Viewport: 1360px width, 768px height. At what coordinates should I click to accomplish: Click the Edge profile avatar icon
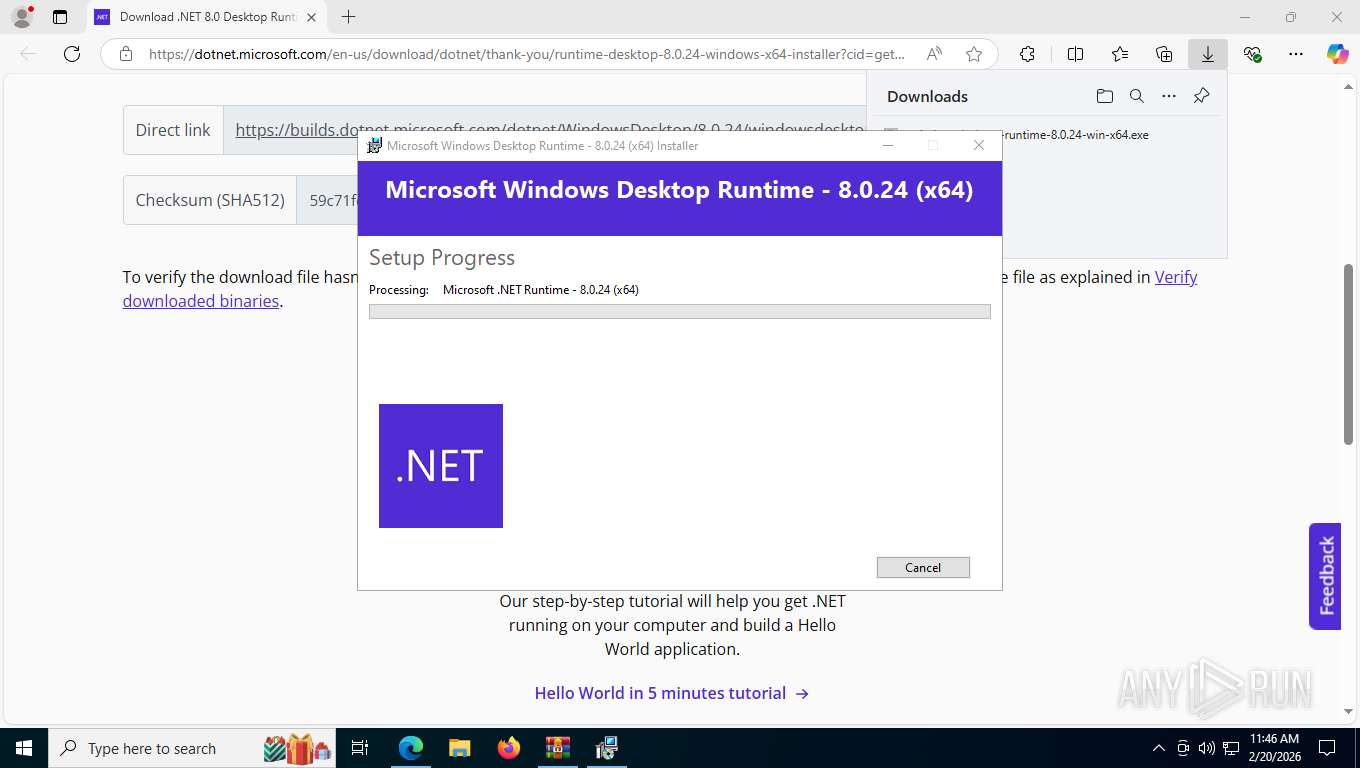pyautogui.click(x=21, y=17)
